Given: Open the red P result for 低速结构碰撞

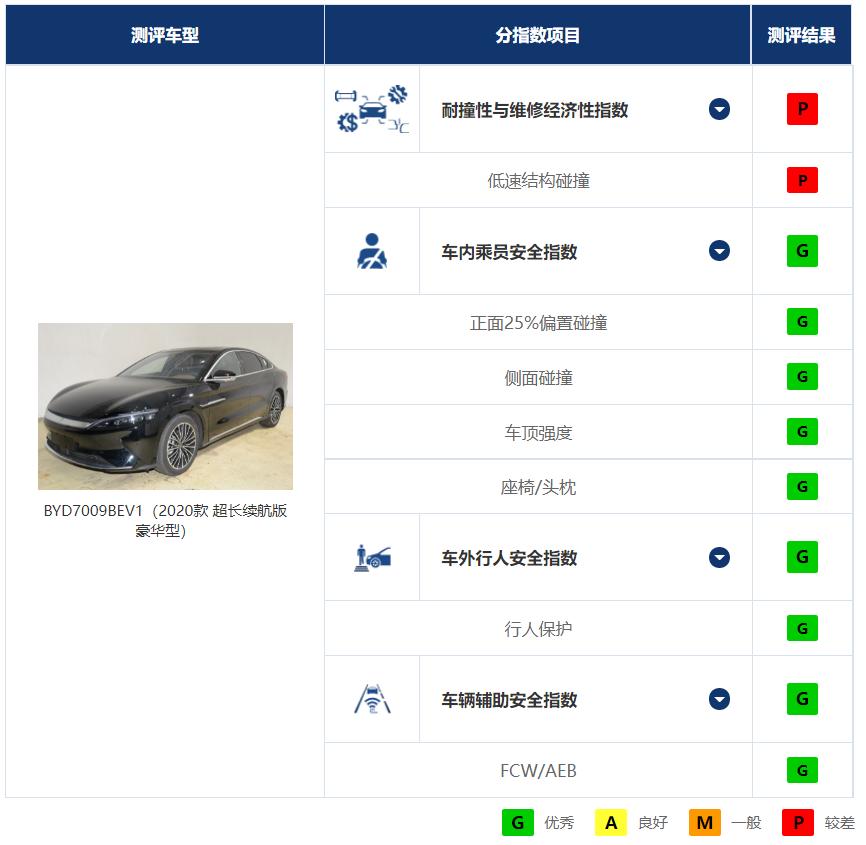Looking at the screenshot, I should pos(800,180).
